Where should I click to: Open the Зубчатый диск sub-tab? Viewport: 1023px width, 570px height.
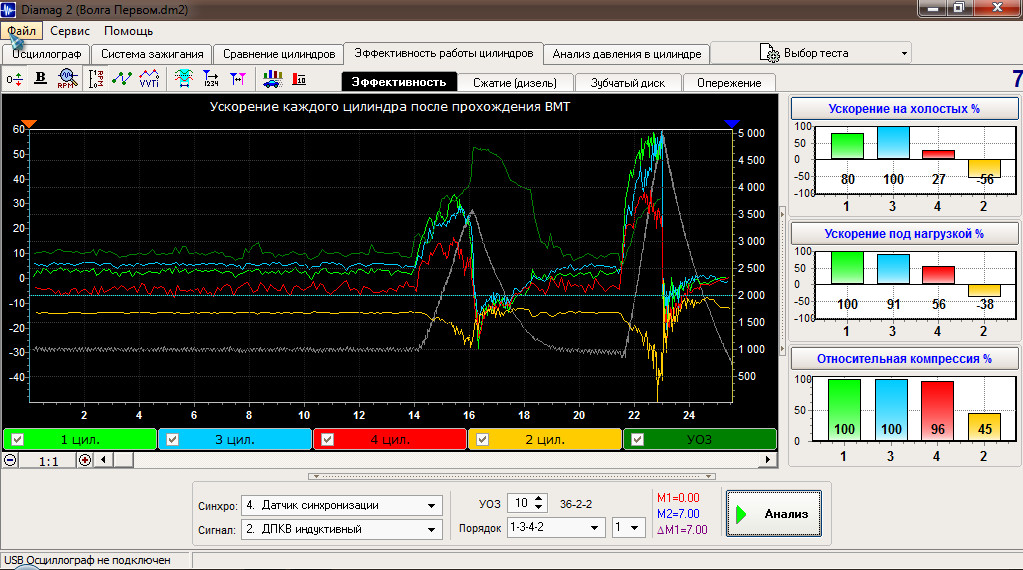pyautogui.click(x=628, y=83)
